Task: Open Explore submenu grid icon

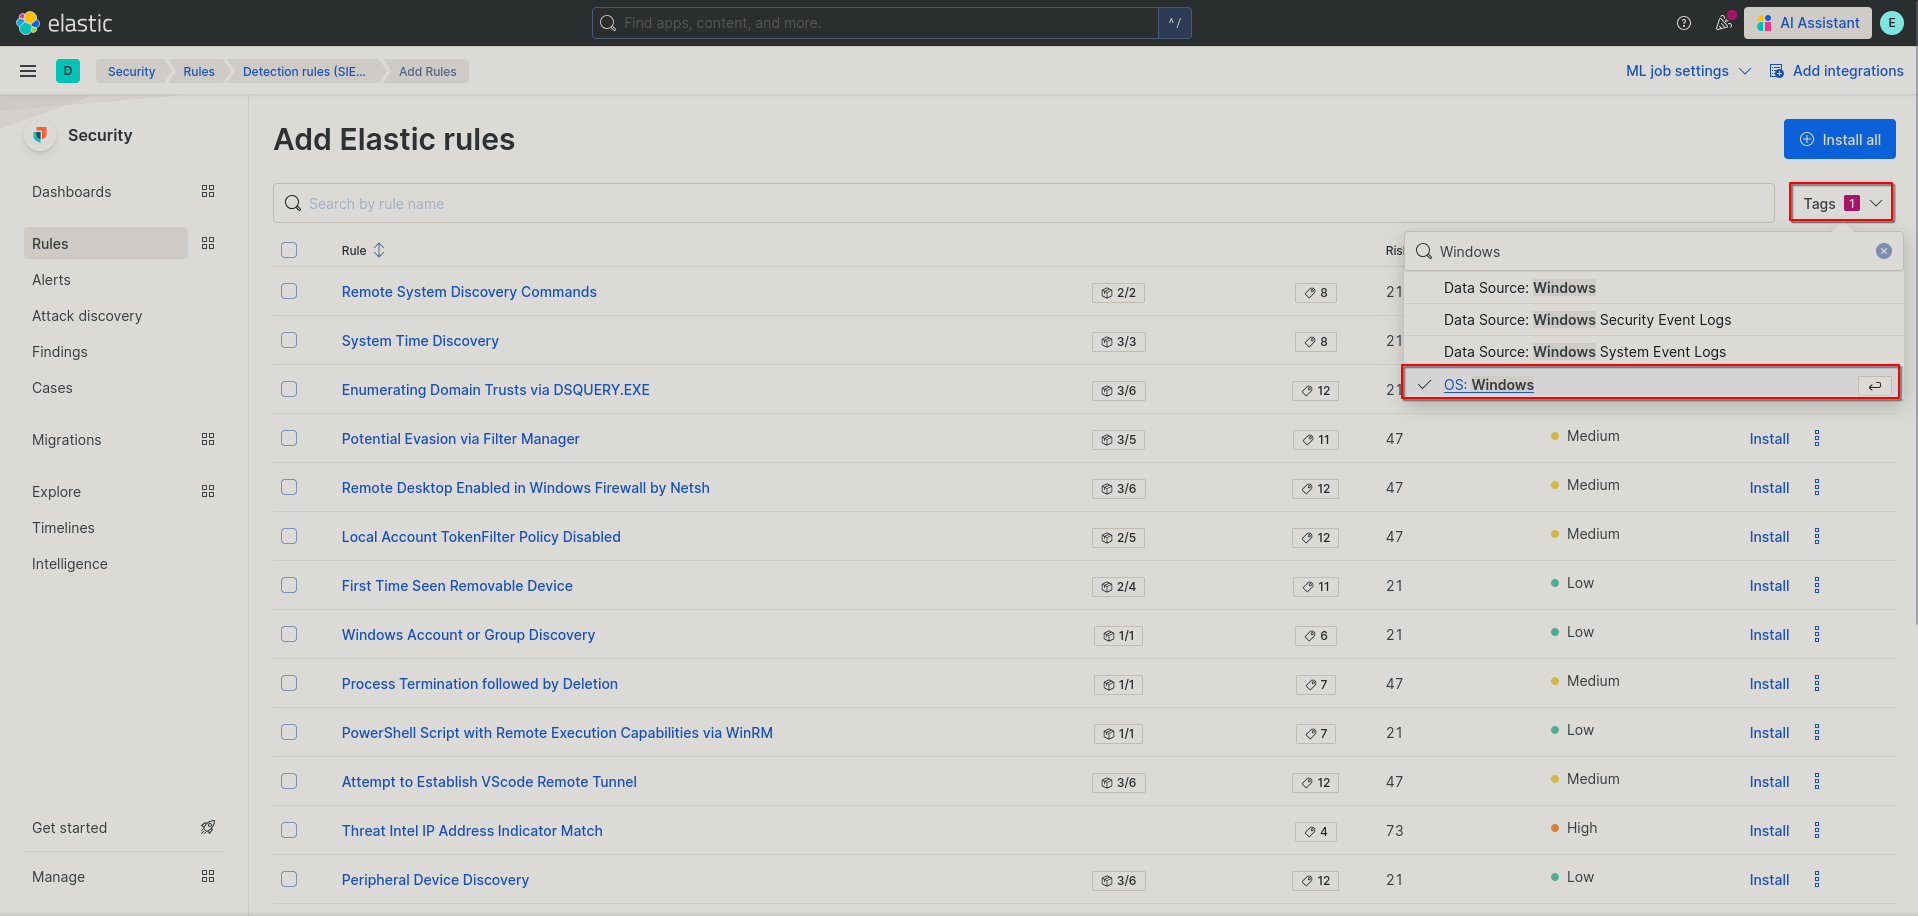Action: point(208,491)
